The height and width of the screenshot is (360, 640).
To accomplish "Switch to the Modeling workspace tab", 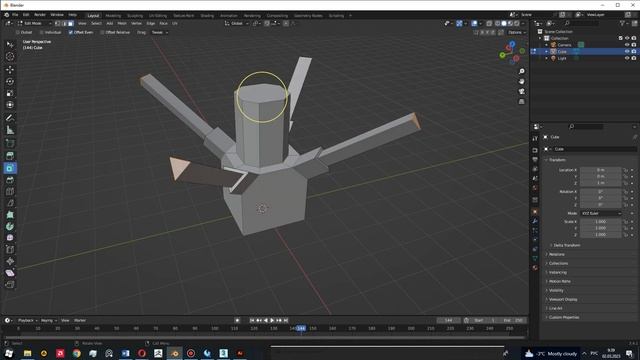I will click(113, 16).
